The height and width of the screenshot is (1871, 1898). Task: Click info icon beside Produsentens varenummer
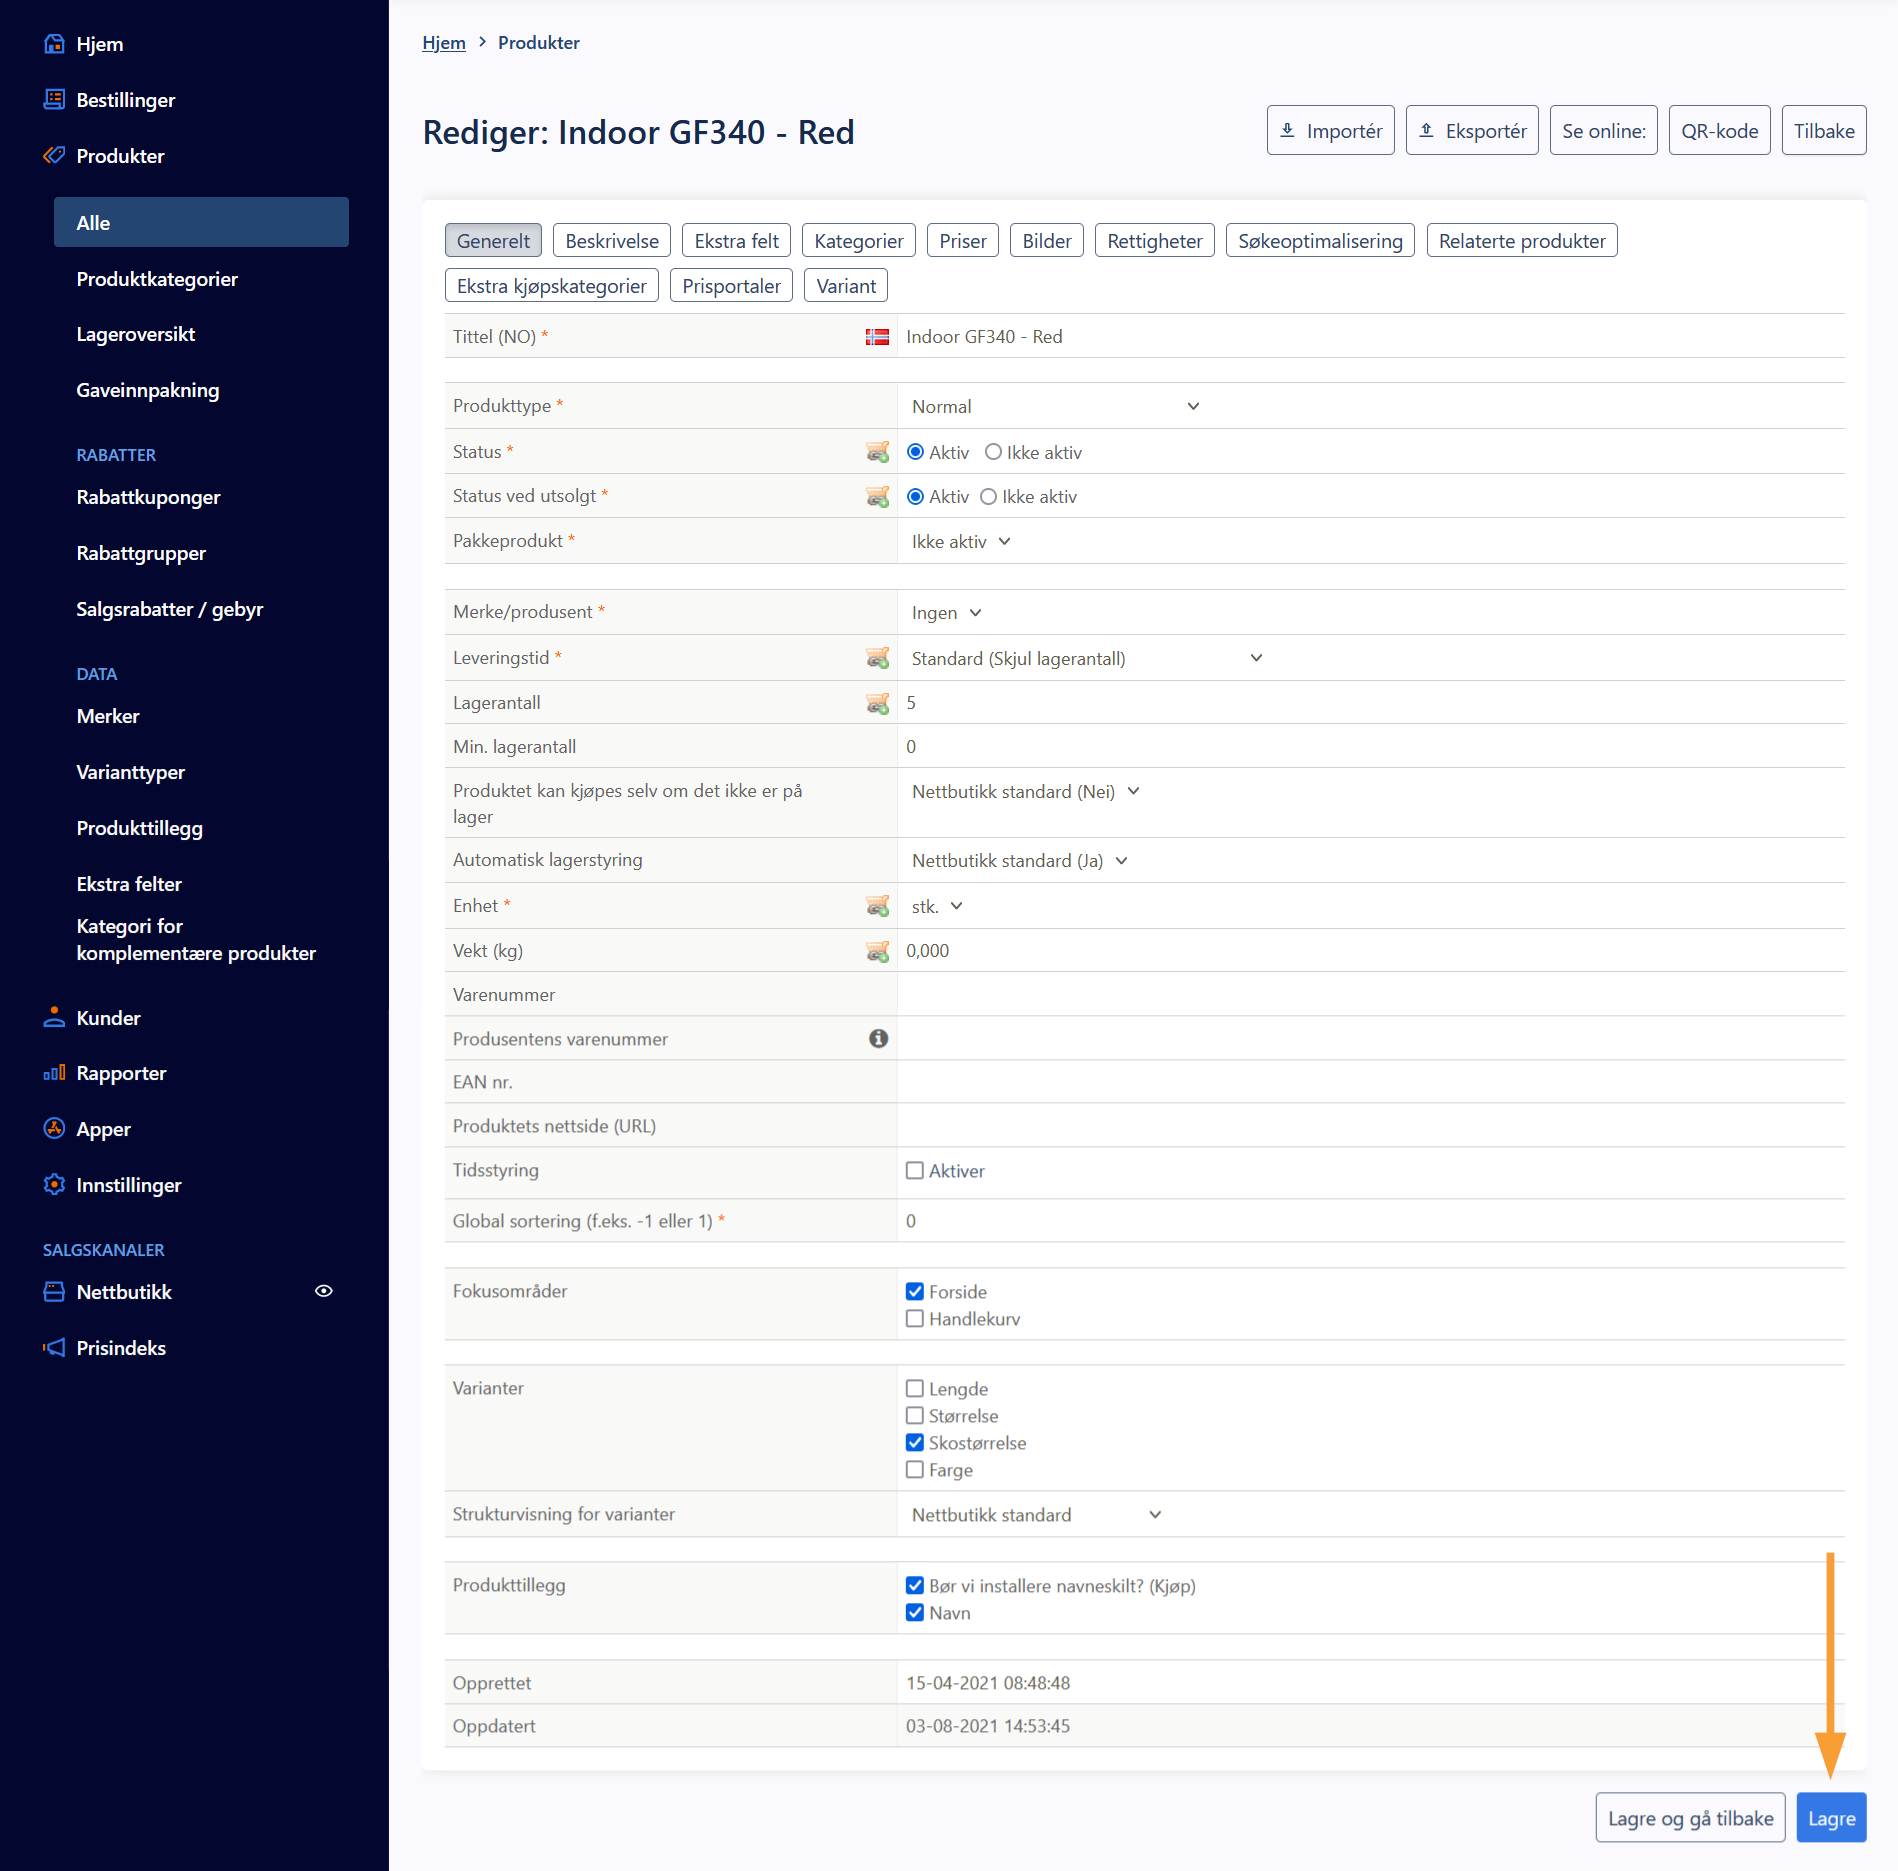pos(878,1039)
